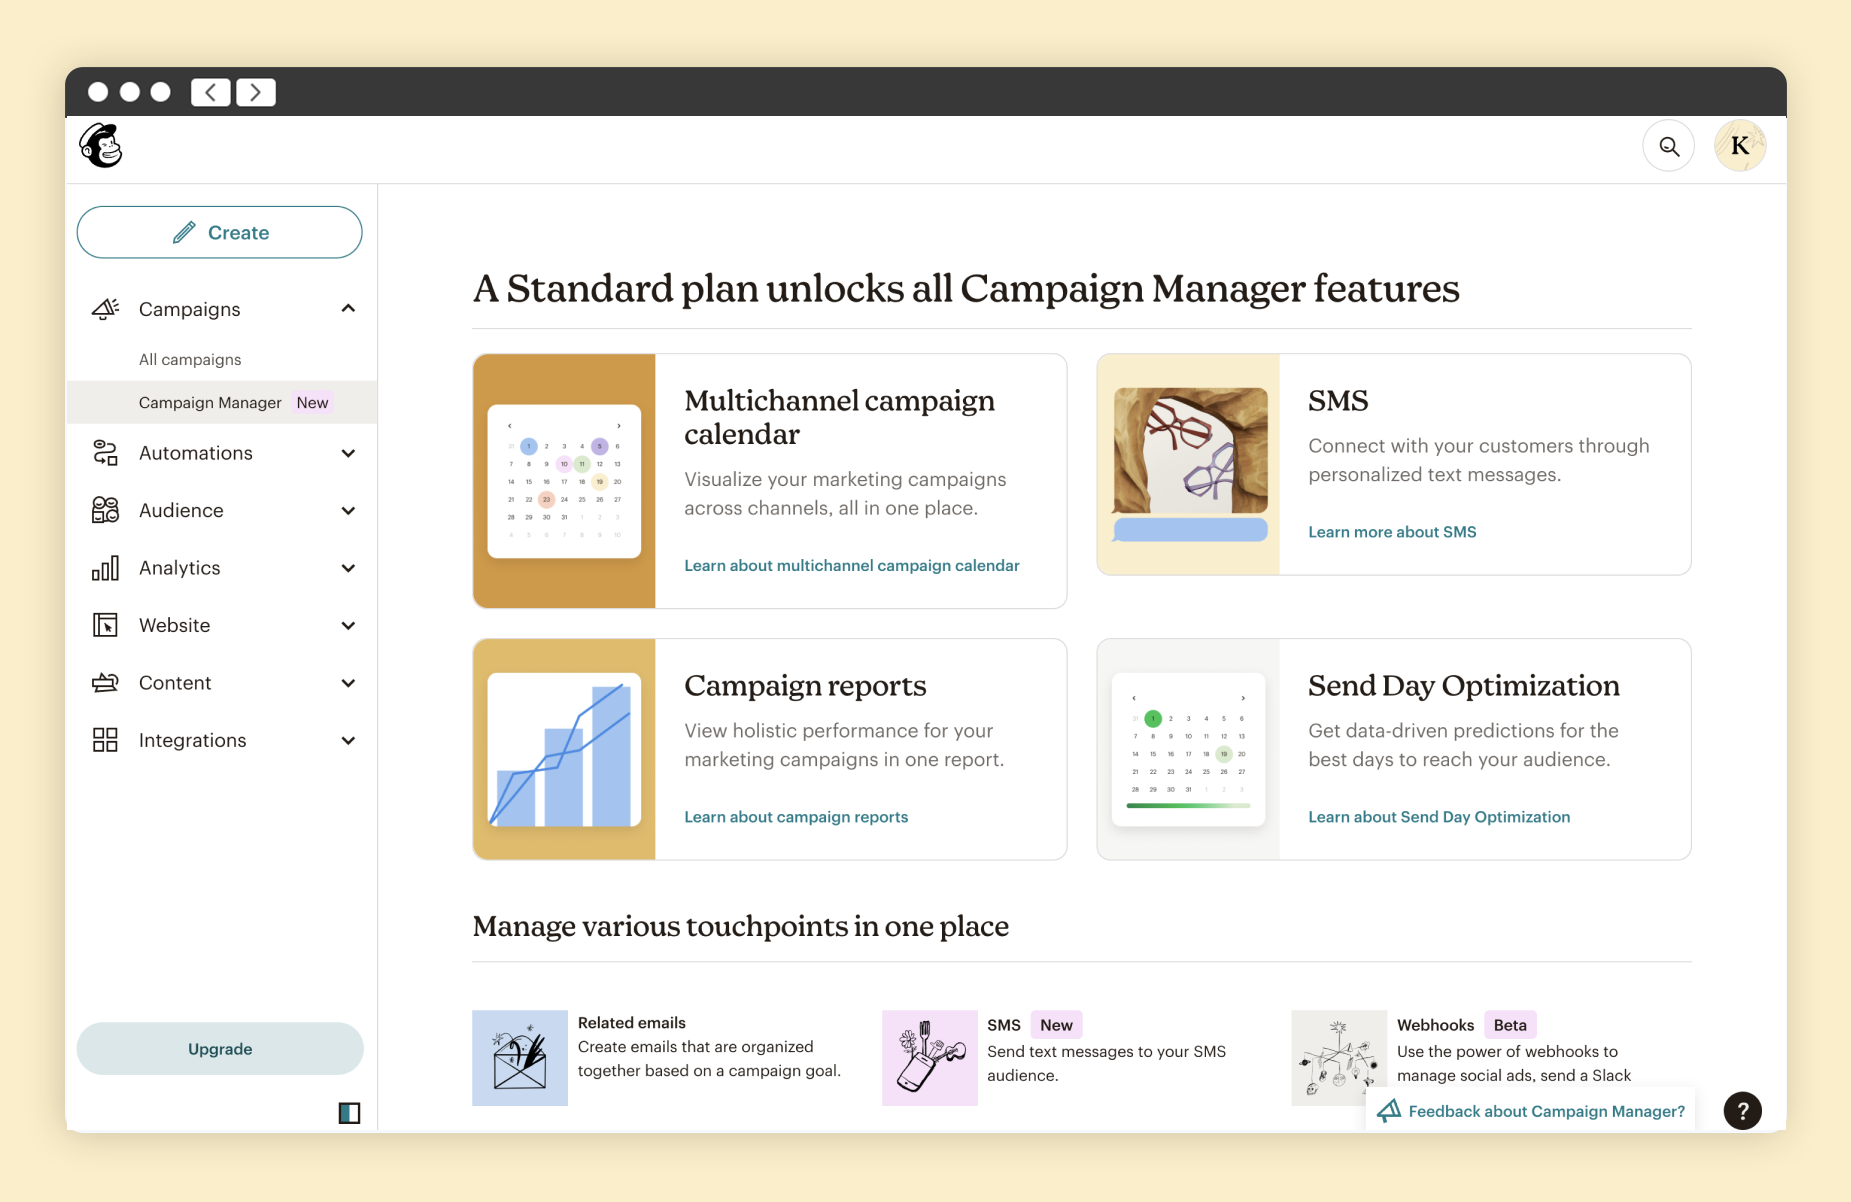
Task: Open search with the magnifying glass icon
Action: (x=1668, y=147)
